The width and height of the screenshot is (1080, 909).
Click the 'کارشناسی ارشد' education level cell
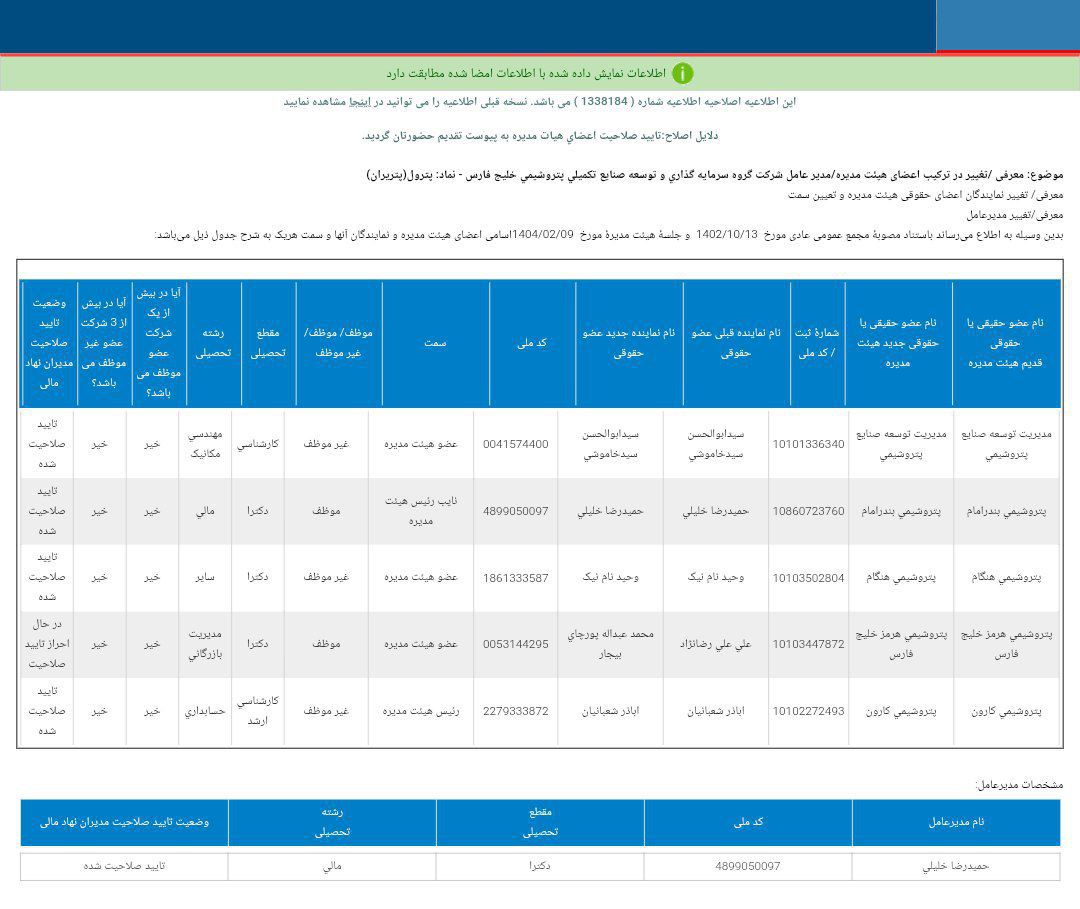[x=258, y=711]
